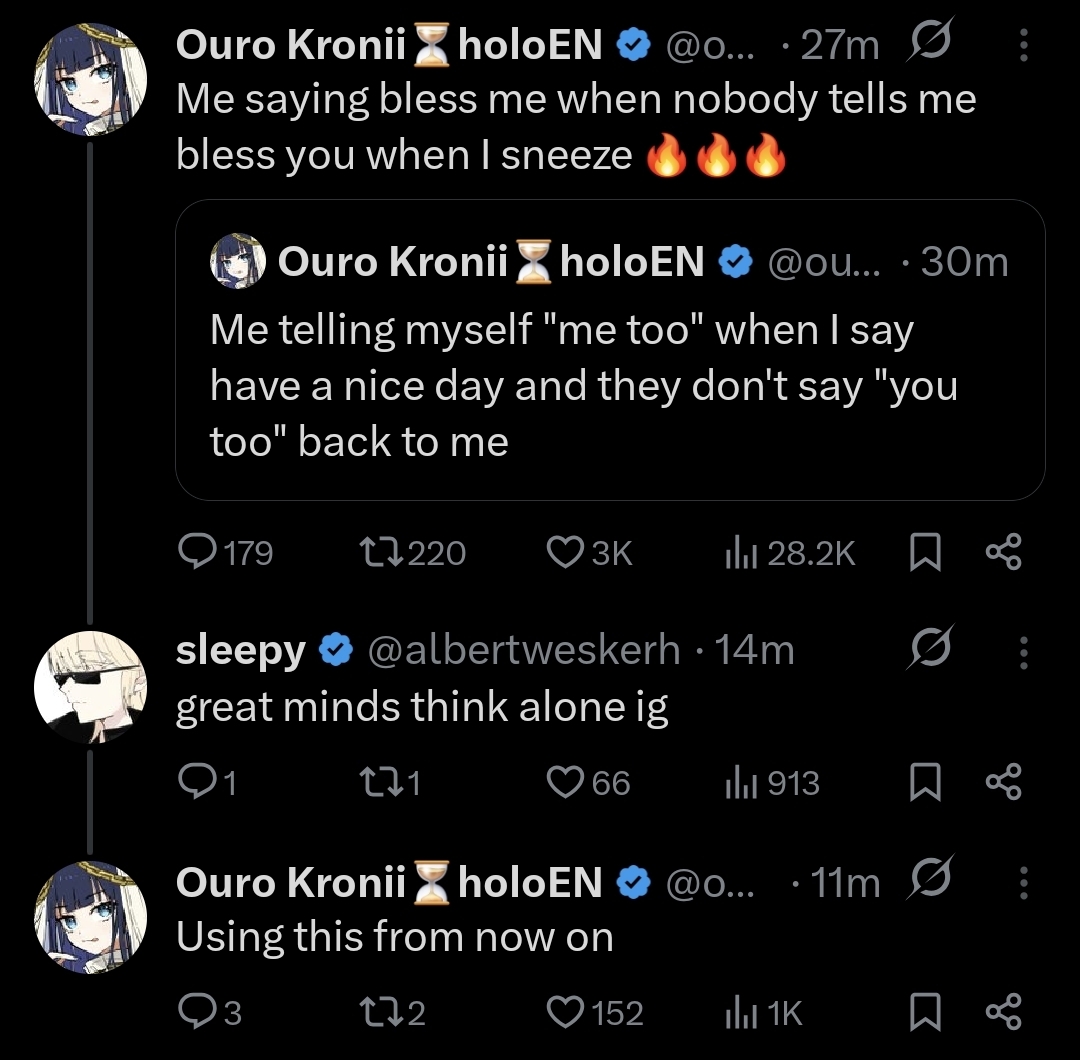1080x1060 pixels.
Task: Retweet sleepy's reply
Action: [x=390, y=782]
